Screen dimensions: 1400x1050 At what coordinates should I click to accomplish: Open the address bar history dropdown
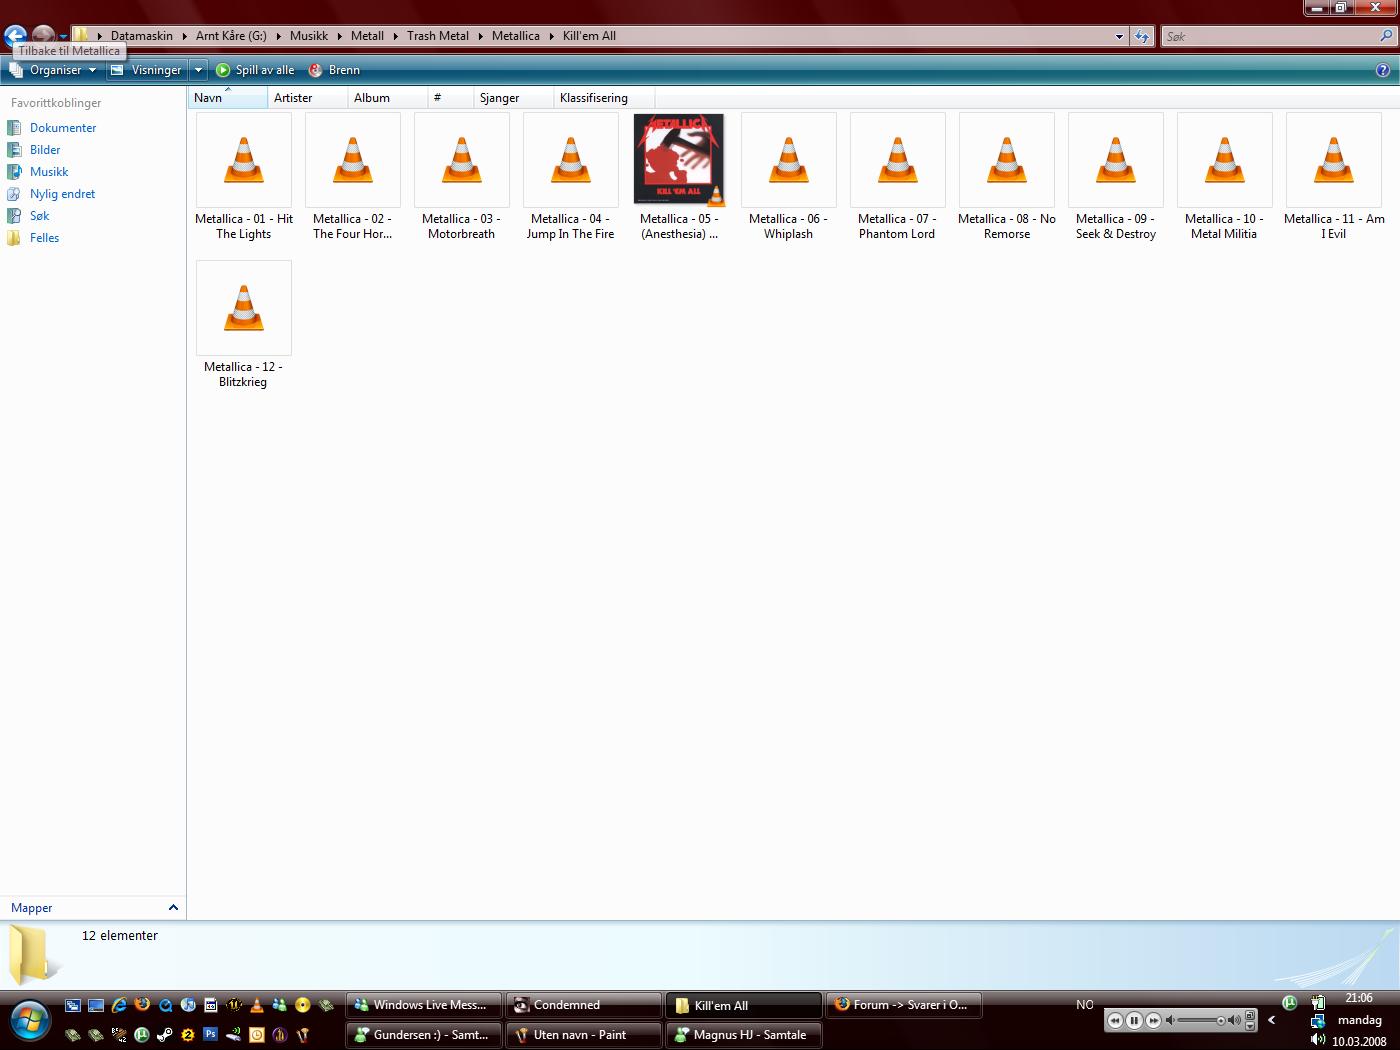pyautogui.click(x=1119, y=36)
